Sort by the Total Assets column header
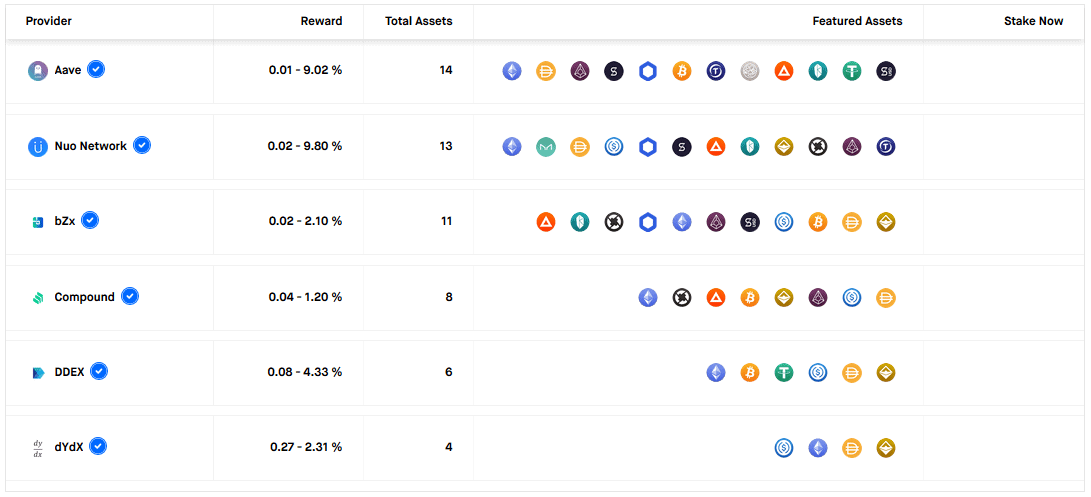The image size is (1091, 497). [418, 21]
